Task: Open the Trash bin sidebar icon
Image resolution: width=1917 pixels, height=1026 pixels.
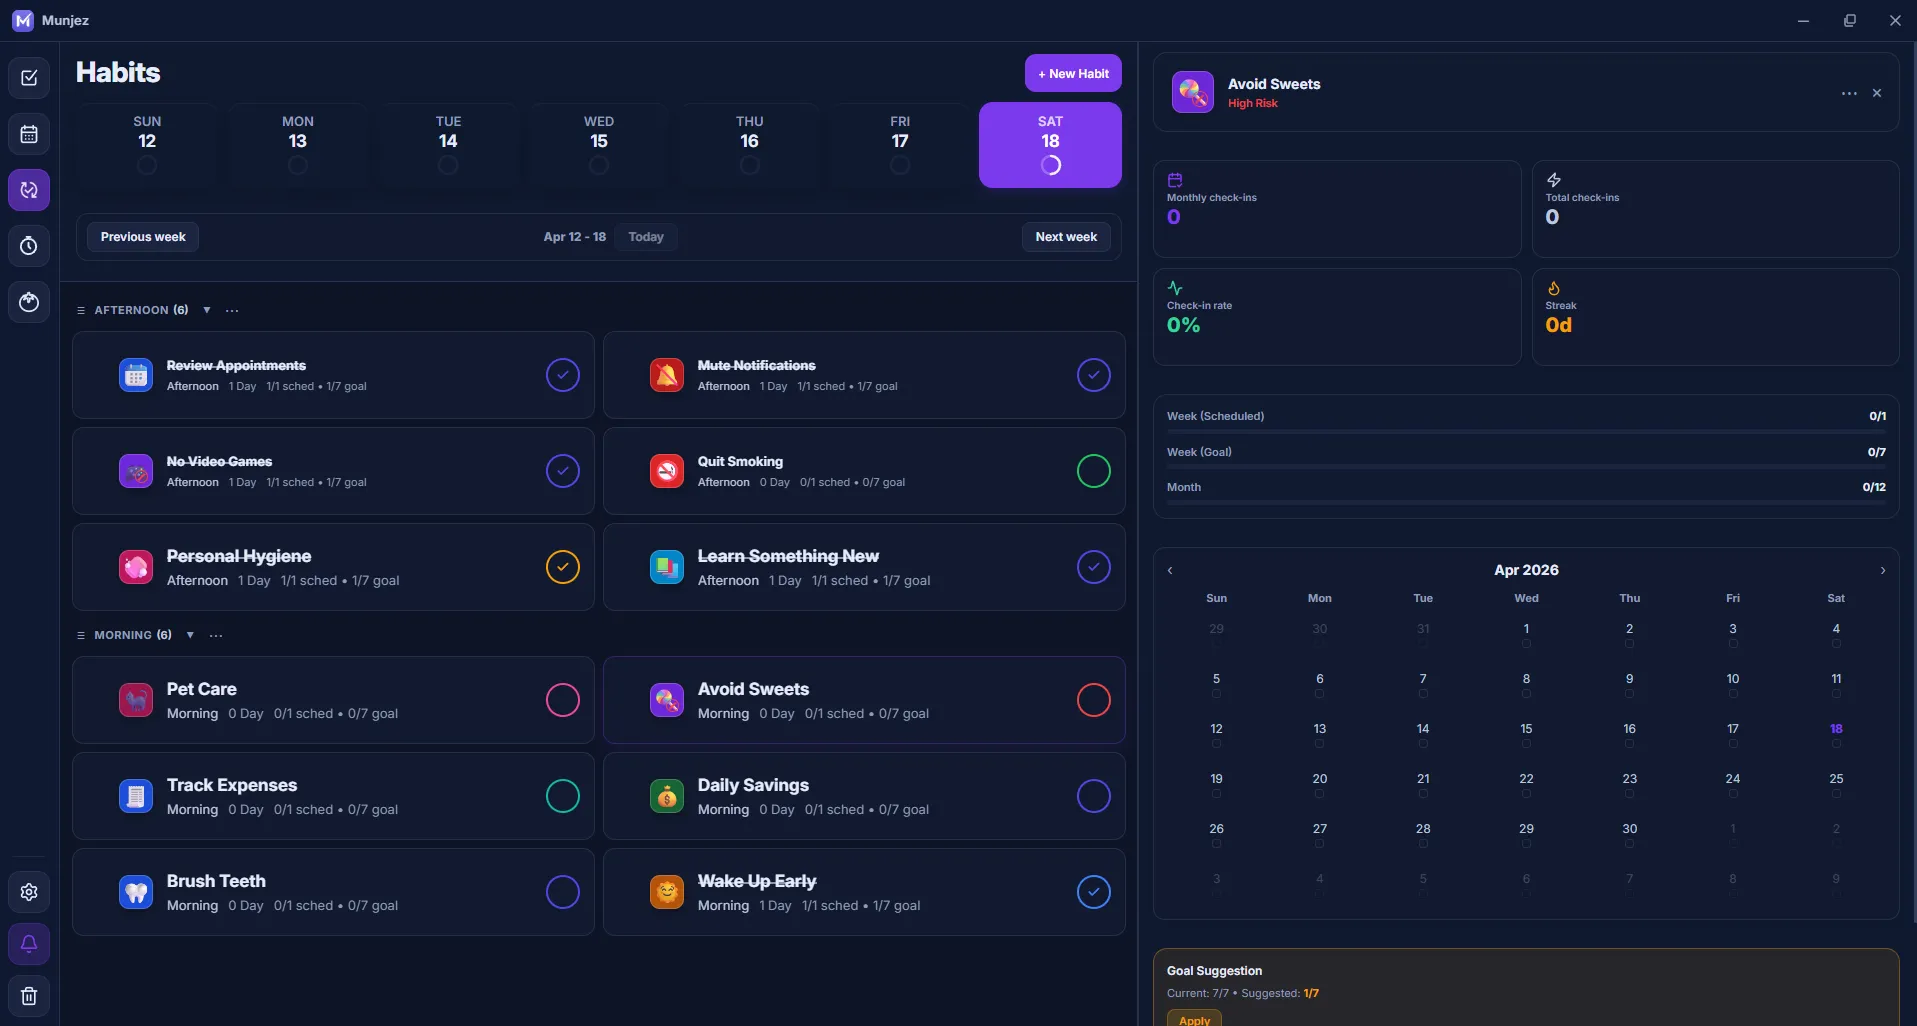Action: [x=29, y=996]
